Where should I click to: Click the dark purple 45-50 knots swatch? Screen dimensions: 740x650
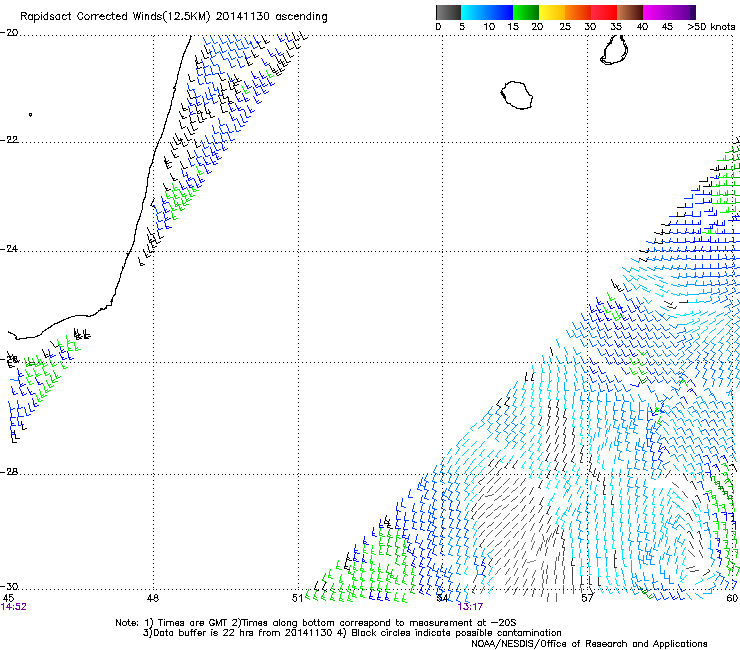pyautogui.click(x=682, y=12)
